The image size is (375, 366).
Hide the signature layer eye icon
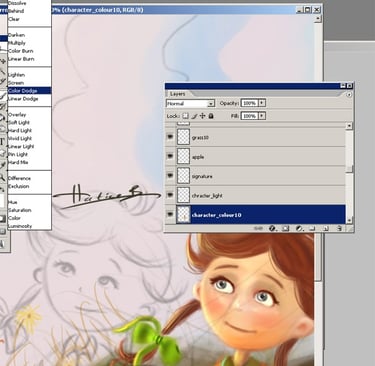(170, 176)
